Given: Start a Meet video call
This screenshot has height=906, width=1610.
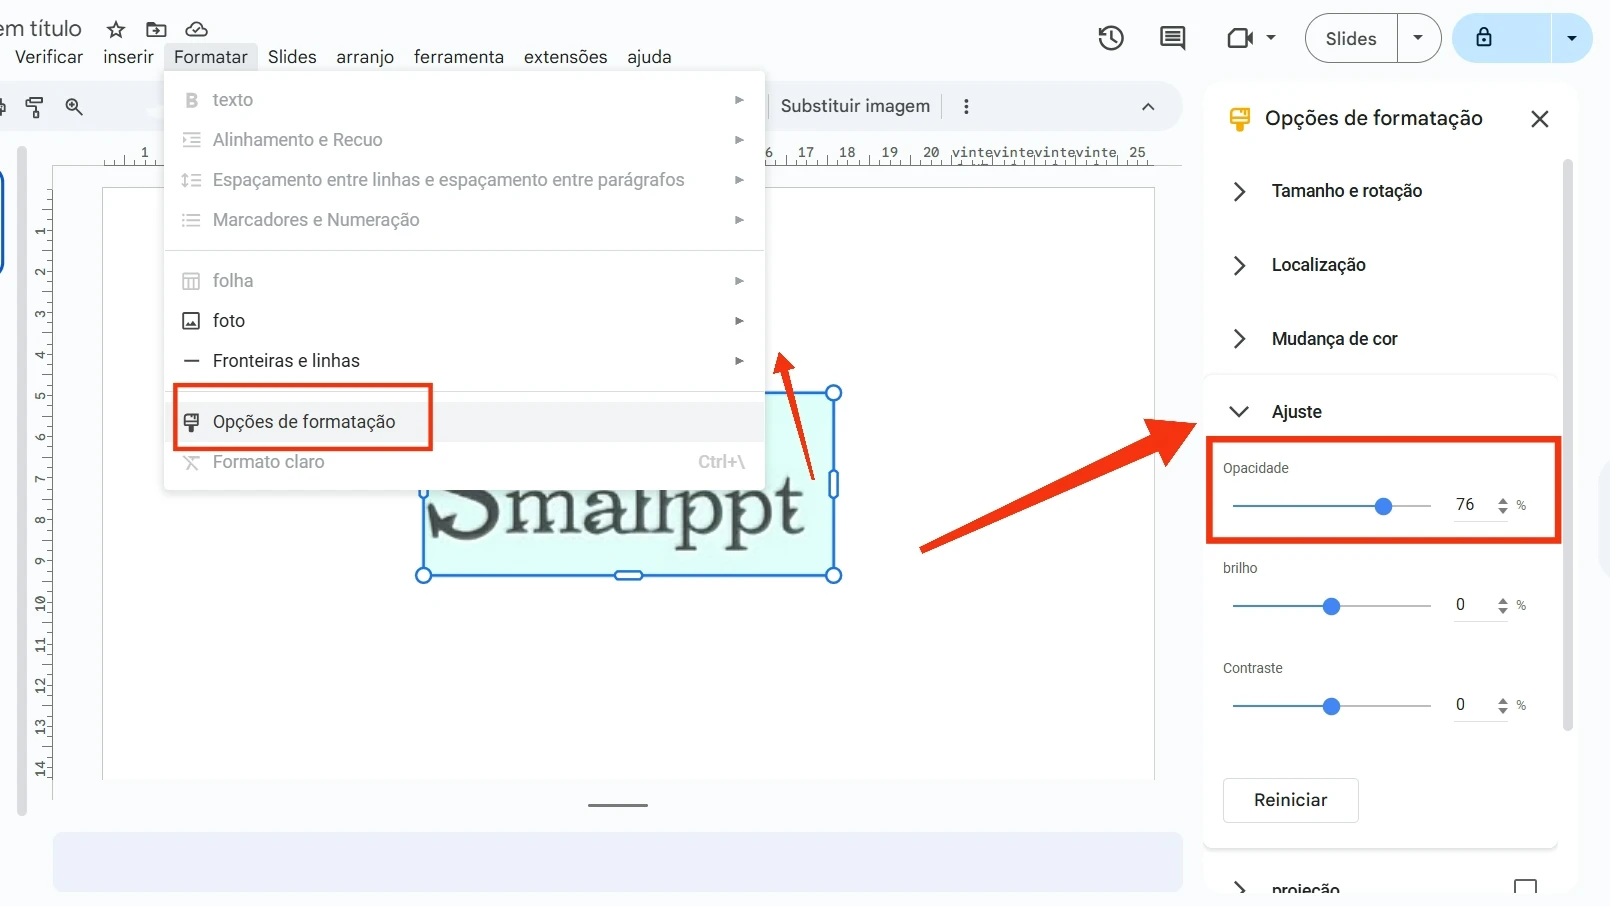Looking at the screenshot, I should [1241, 38].
